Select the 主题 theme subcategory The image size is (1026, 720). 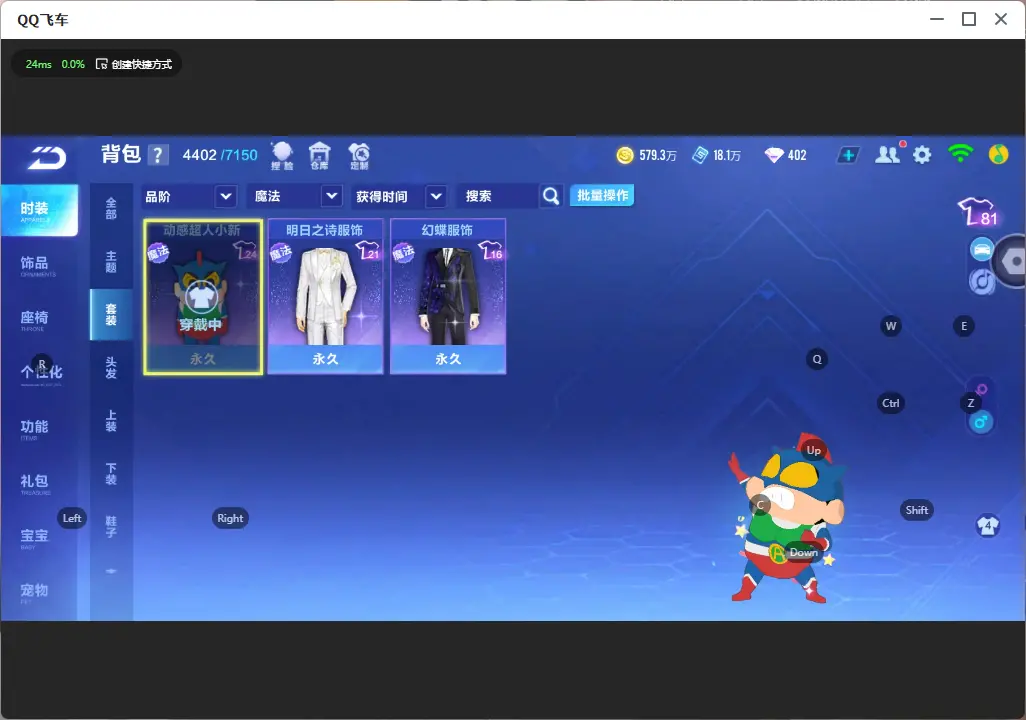111,262
